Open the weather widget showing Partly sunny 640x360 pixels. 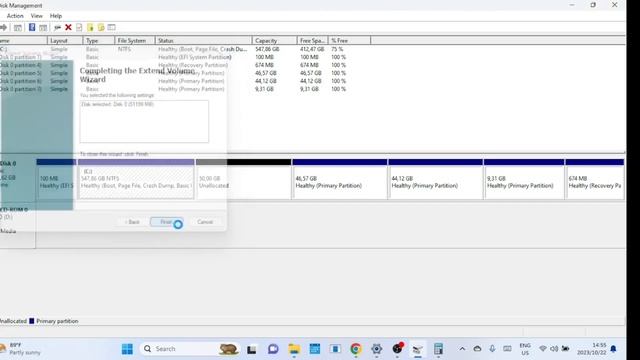[x=21, y=349]
